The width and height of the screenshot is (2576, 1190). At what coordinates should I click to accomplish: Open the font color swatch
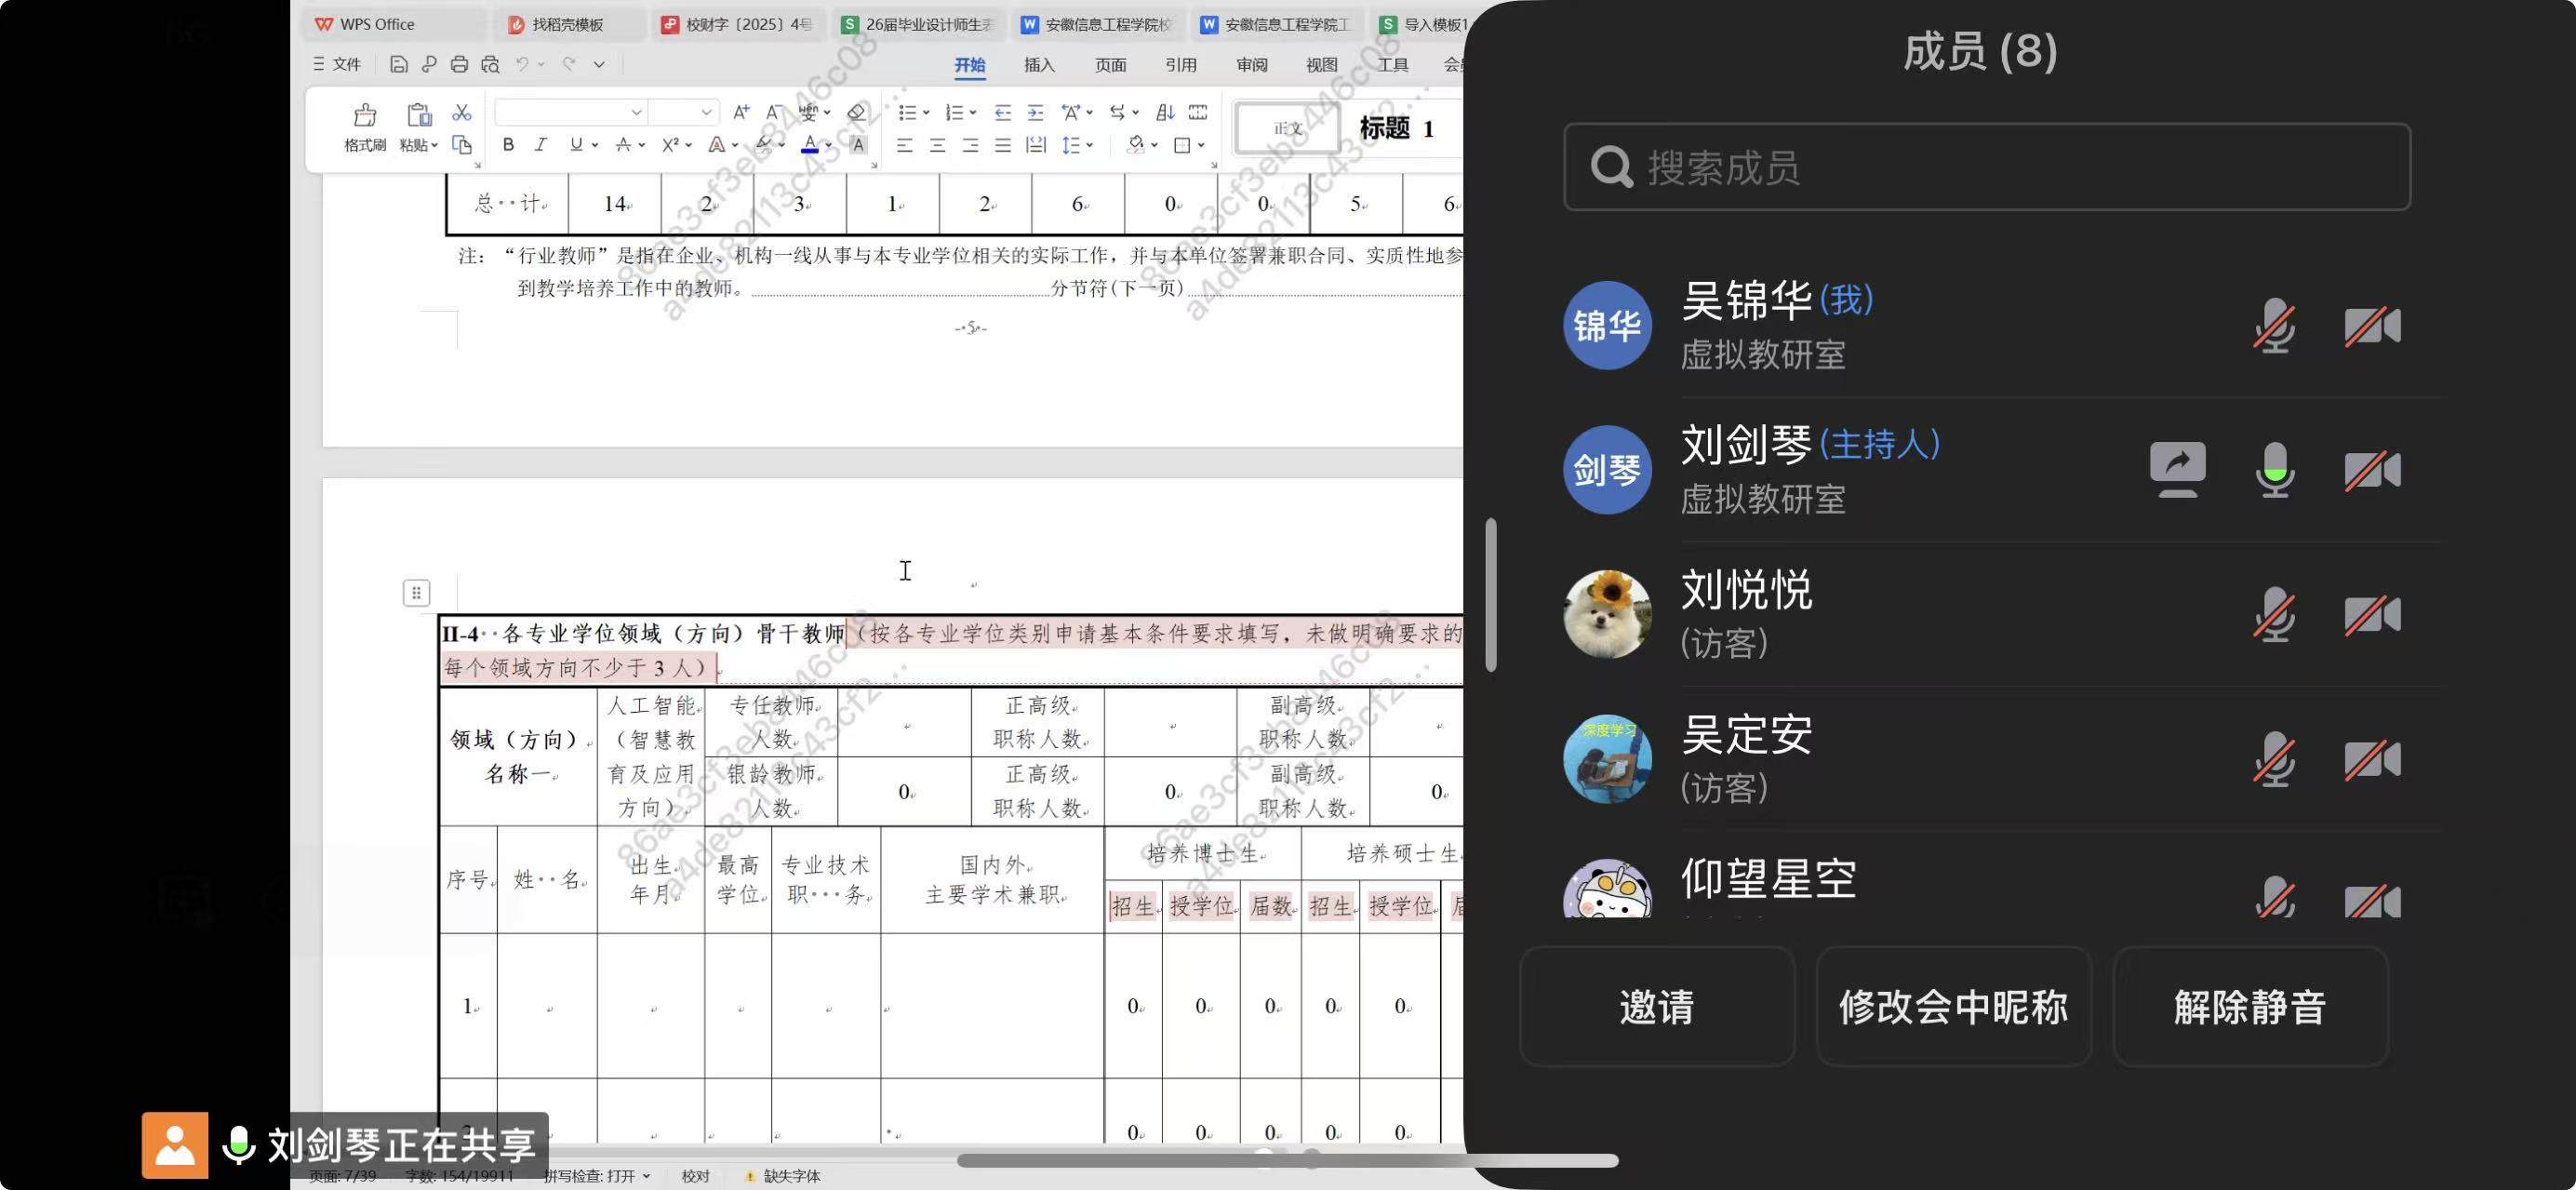pyautogui.click(x=809, y=145)
